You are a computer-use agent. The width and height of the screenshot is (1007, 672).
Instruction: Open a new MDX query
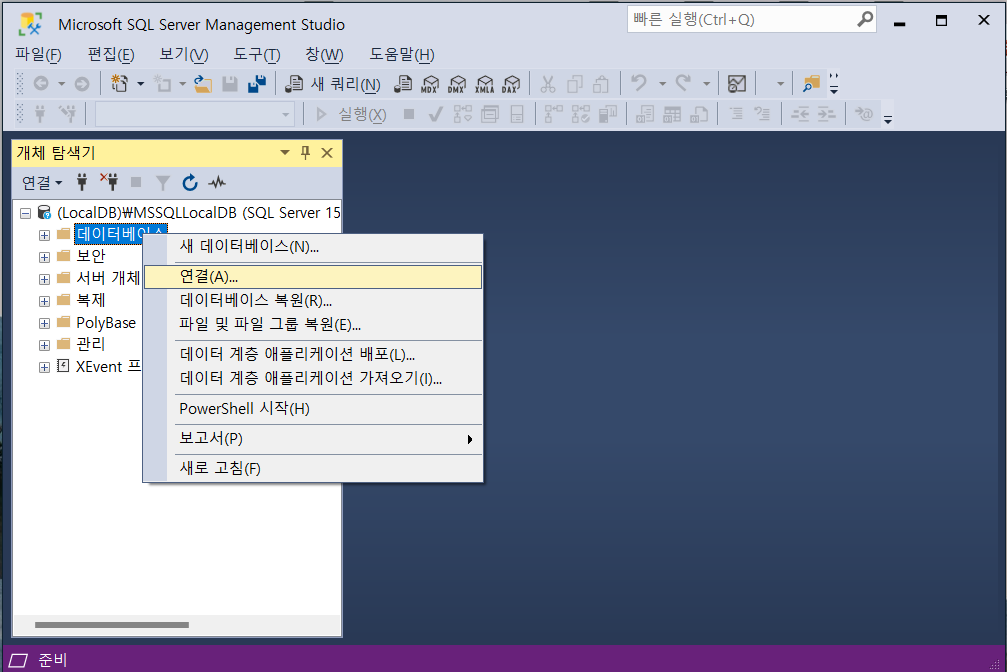430,84
